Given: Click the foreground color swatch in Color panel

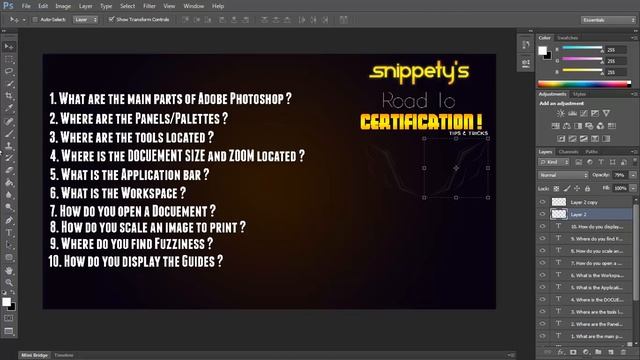Looking at the screenshot, I should coord(542,51).
